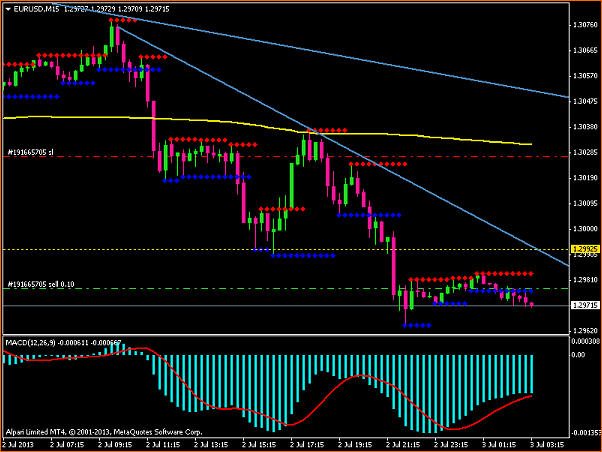The image size is (602, 452).
Task: Select the '#191665705 sl' stop loss label
Action: point(31,152)
